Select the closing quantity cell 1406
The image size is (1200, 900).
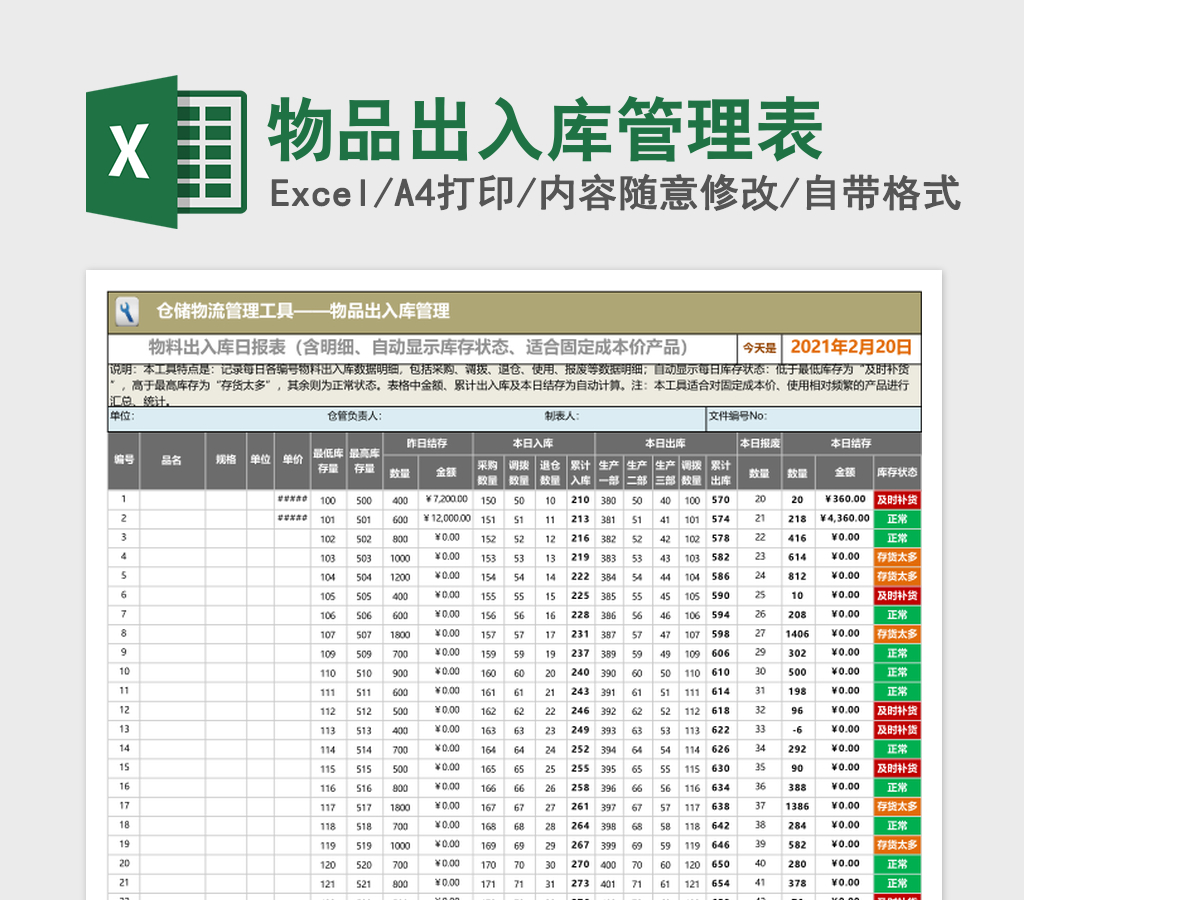[x=797, y=633]
